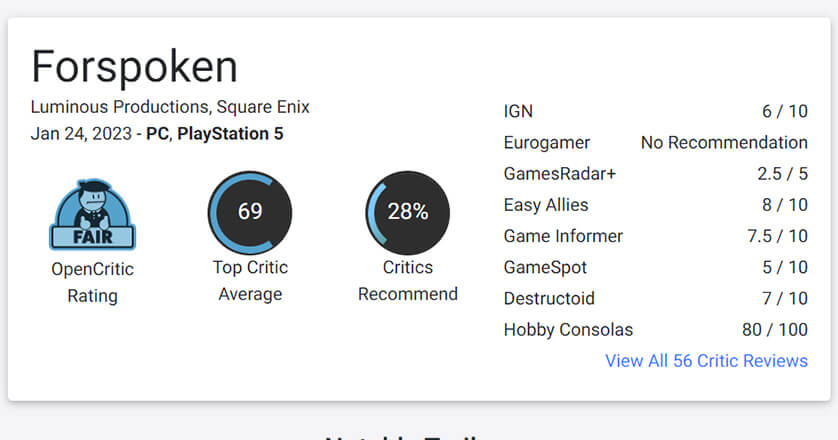The image size is (838, 440).
Task: Open the Eurogamer review entry
Action: (655, 142)
